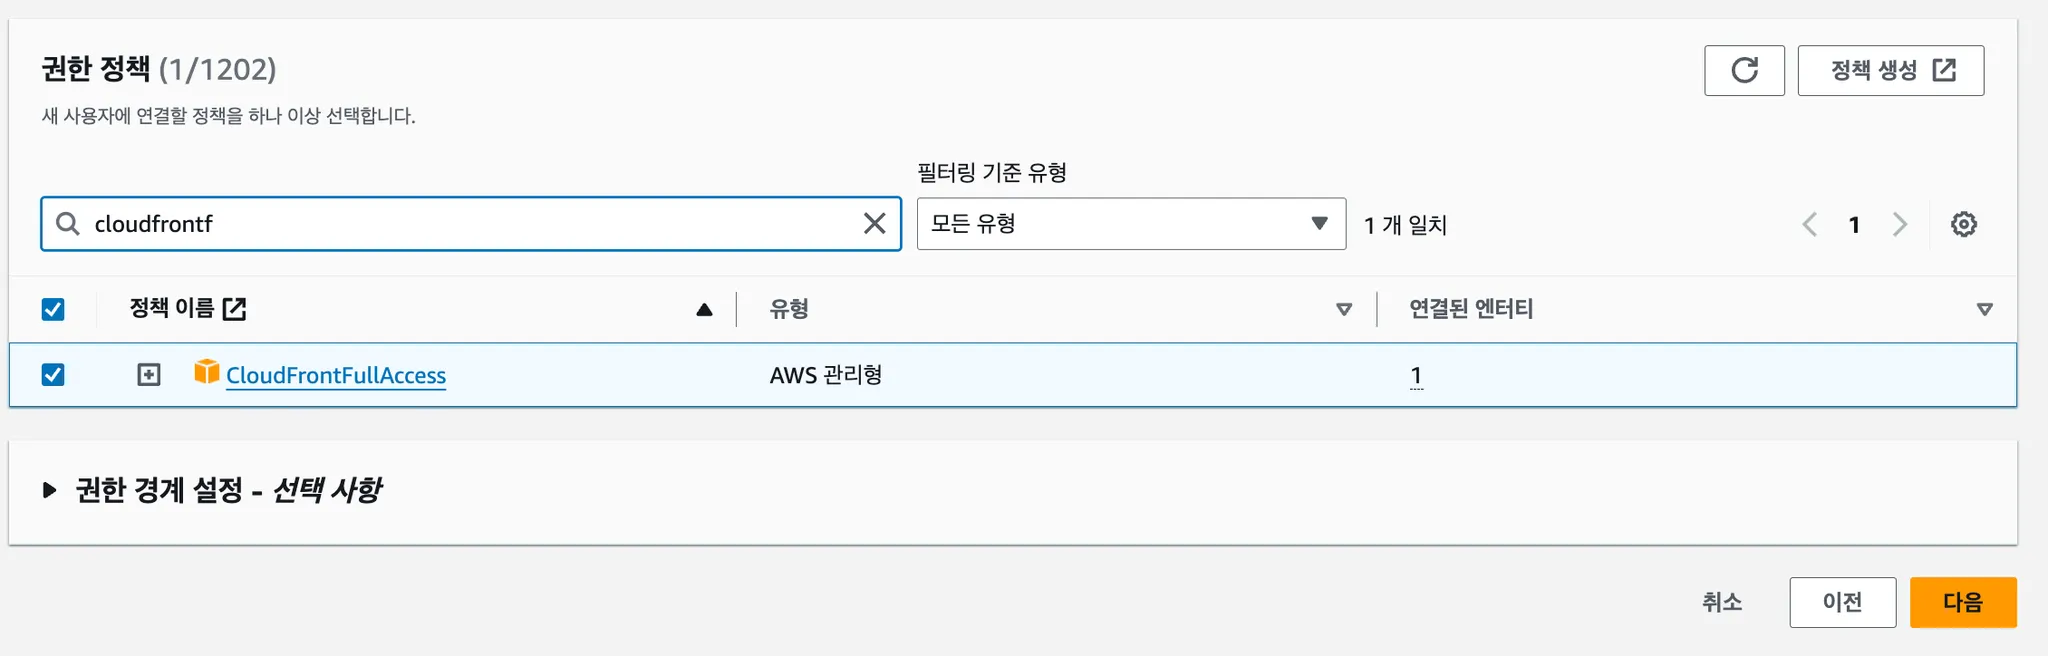Click the orange 다음 button
Image resolution: width=2048 pixels, height=656 pixels.
[x=1963, y=602]
